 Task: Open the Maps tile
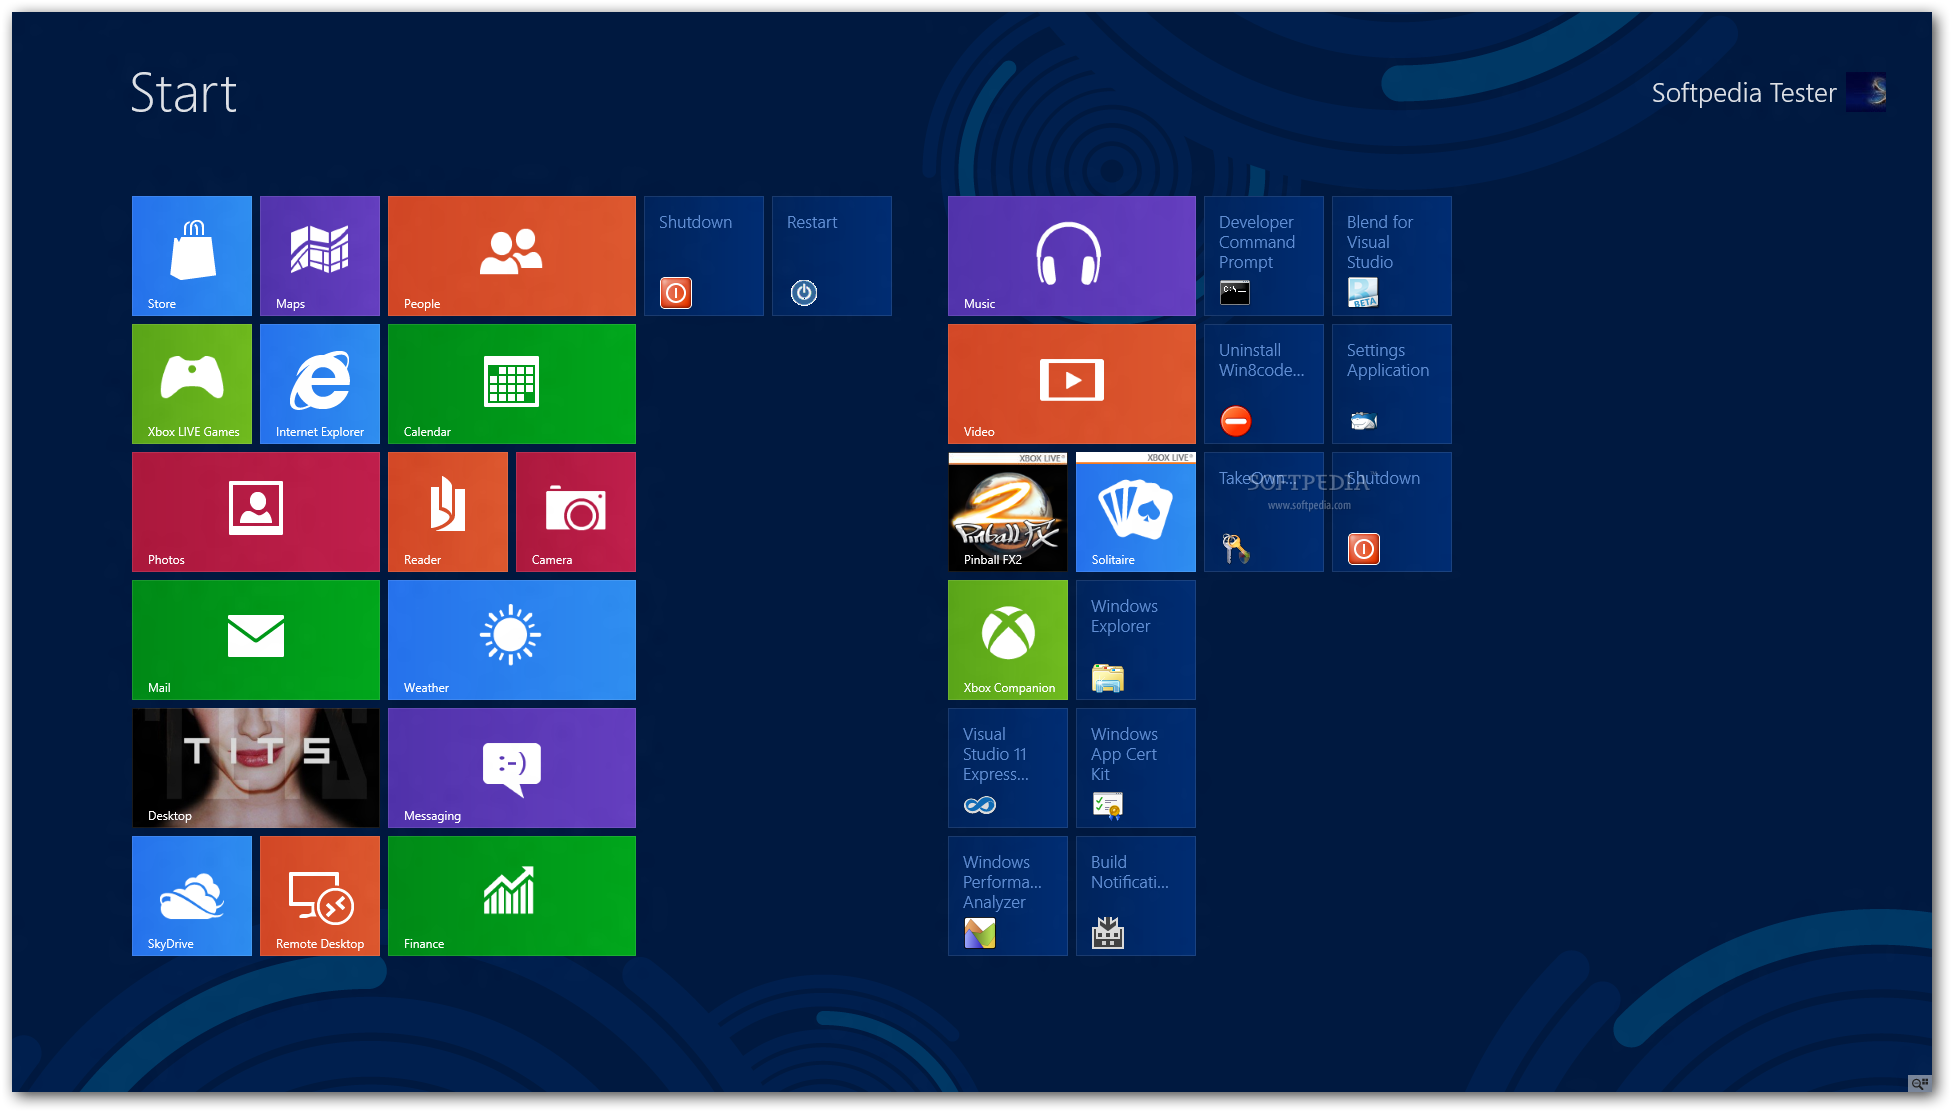pos(320,256)
